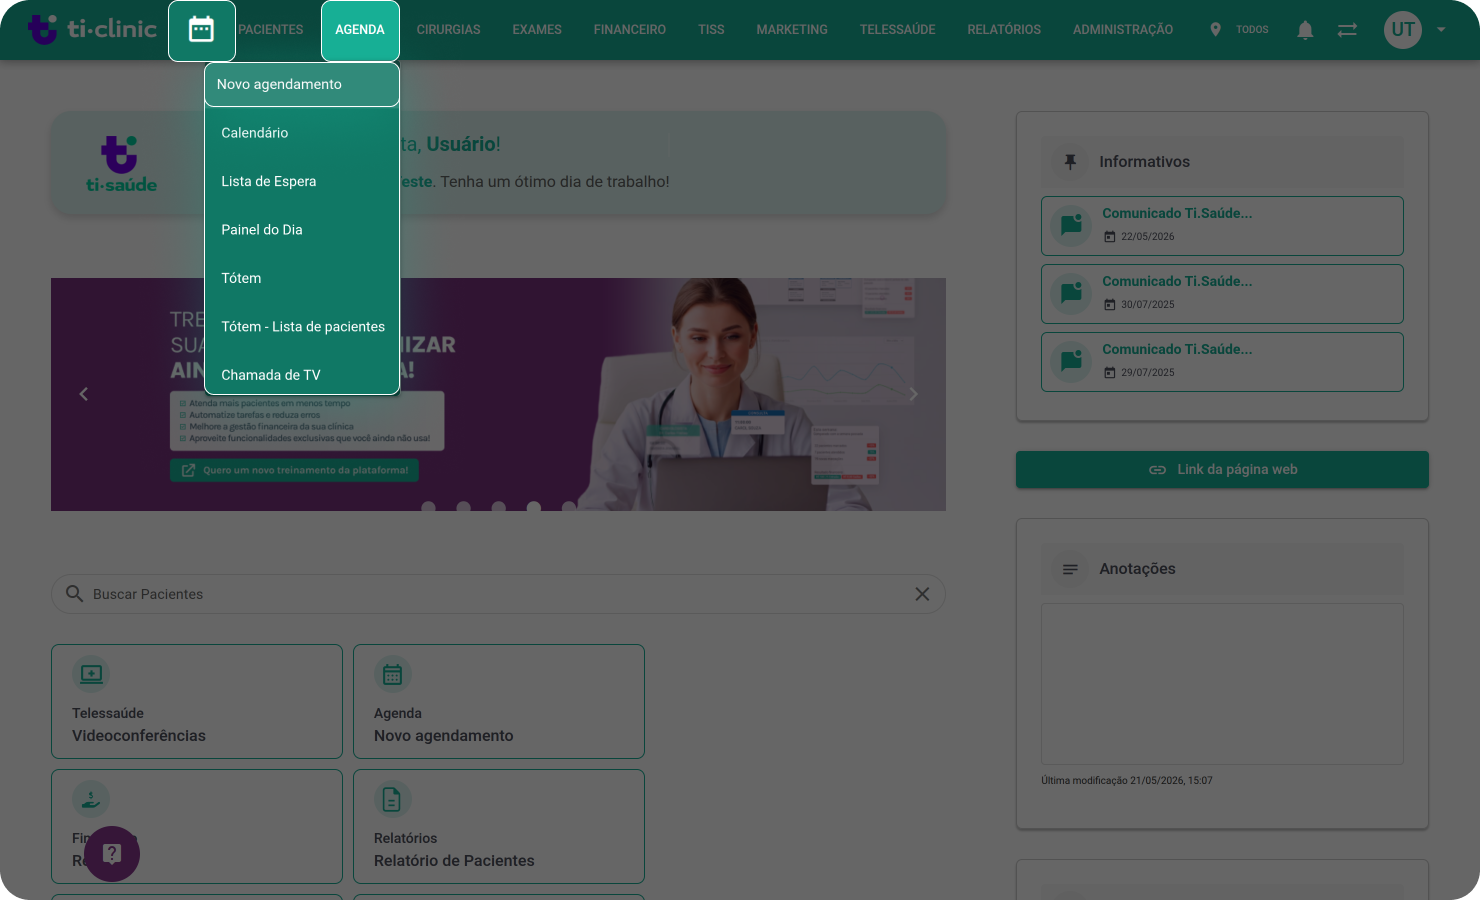The image size is (1480, 900).
Task: Click the Informativos pin icon
Action: pyautogui.click(x=1070, y=162)
